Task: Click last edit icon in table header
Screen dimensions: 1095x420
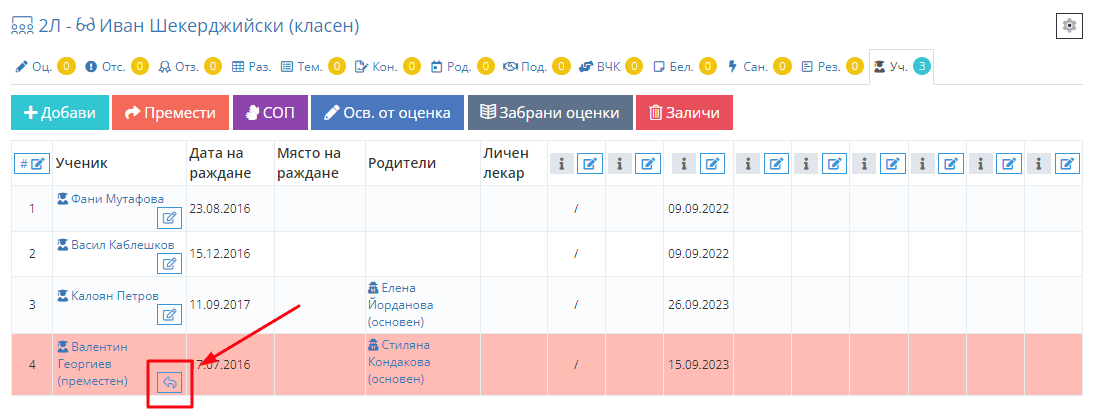Action: 1068,164
